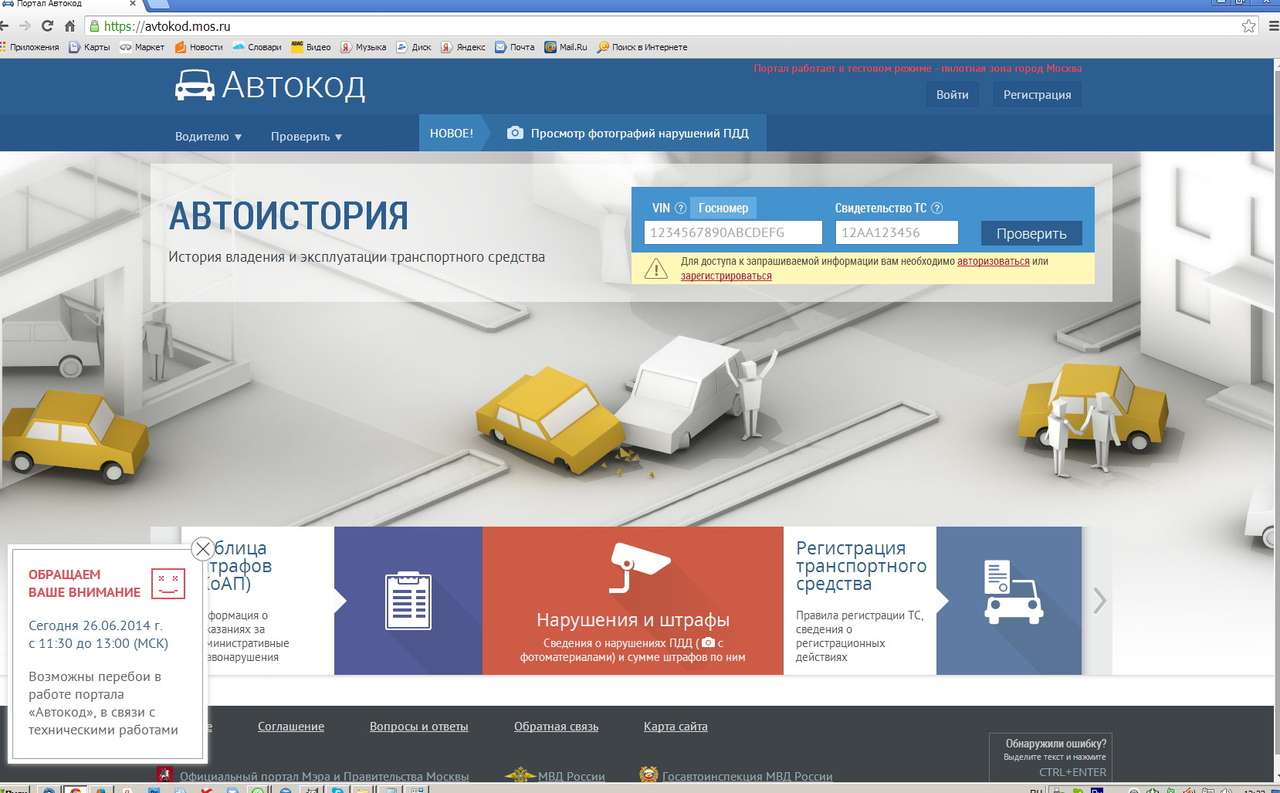Open the clipboard fines table tile icon
Image resolution: width=1280 pixels, height=793 pixels.
[x=408, y=600]
